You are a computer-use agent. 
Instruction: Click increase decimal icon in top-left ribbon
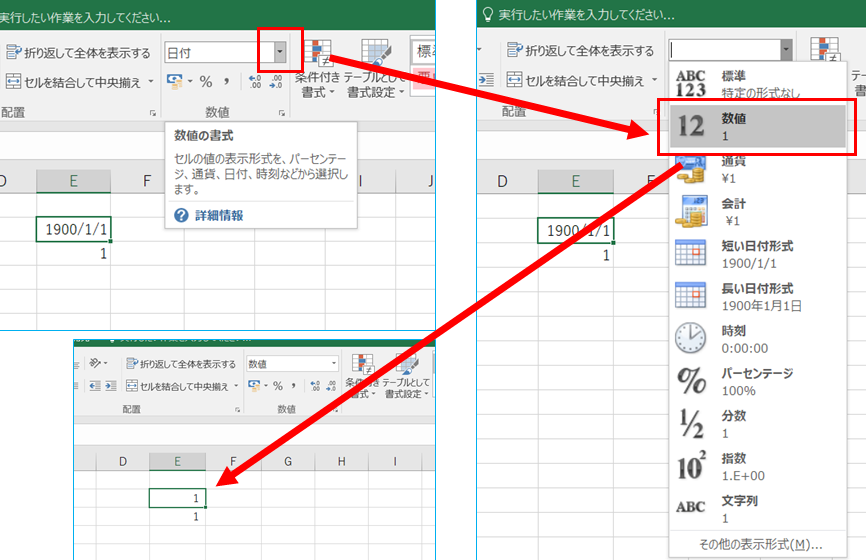tap(255, 81)
